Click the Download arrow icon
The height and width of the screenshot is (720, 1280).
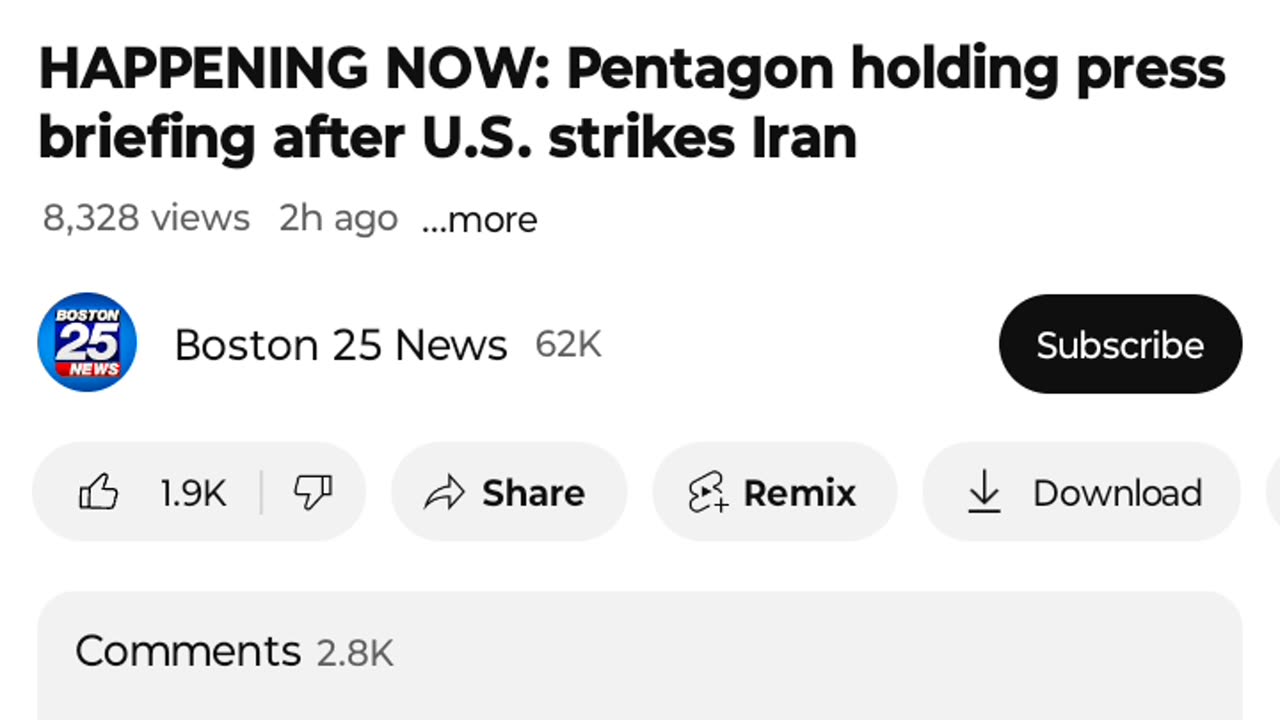pyautogui.click(x=985, y=493)
